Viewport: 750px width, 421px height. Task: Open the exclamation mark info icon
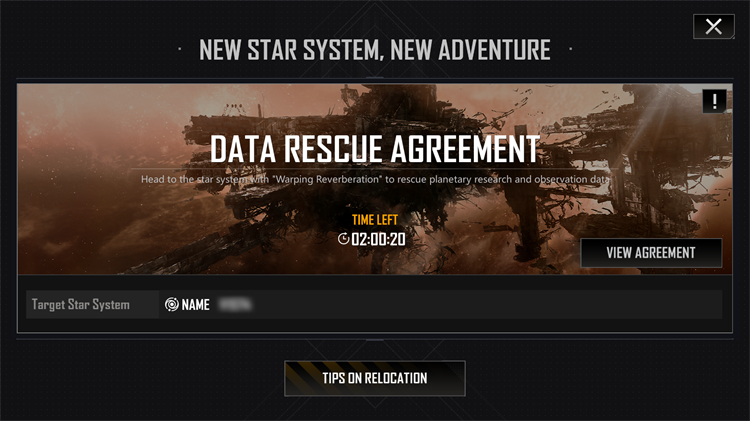pos(715,101)
